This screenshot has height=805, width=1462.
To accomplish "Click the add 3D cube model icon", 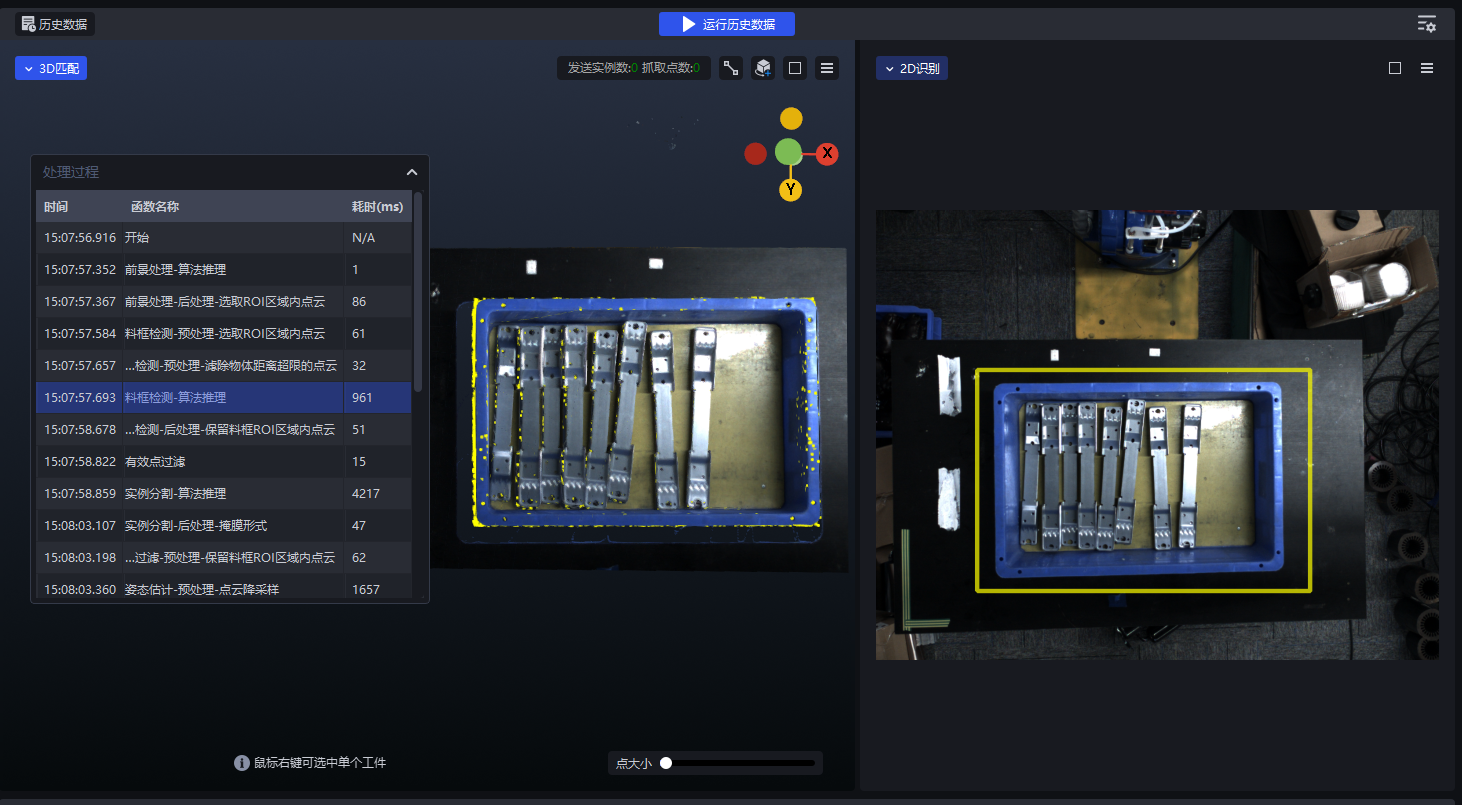I will (x=763, y=68).
